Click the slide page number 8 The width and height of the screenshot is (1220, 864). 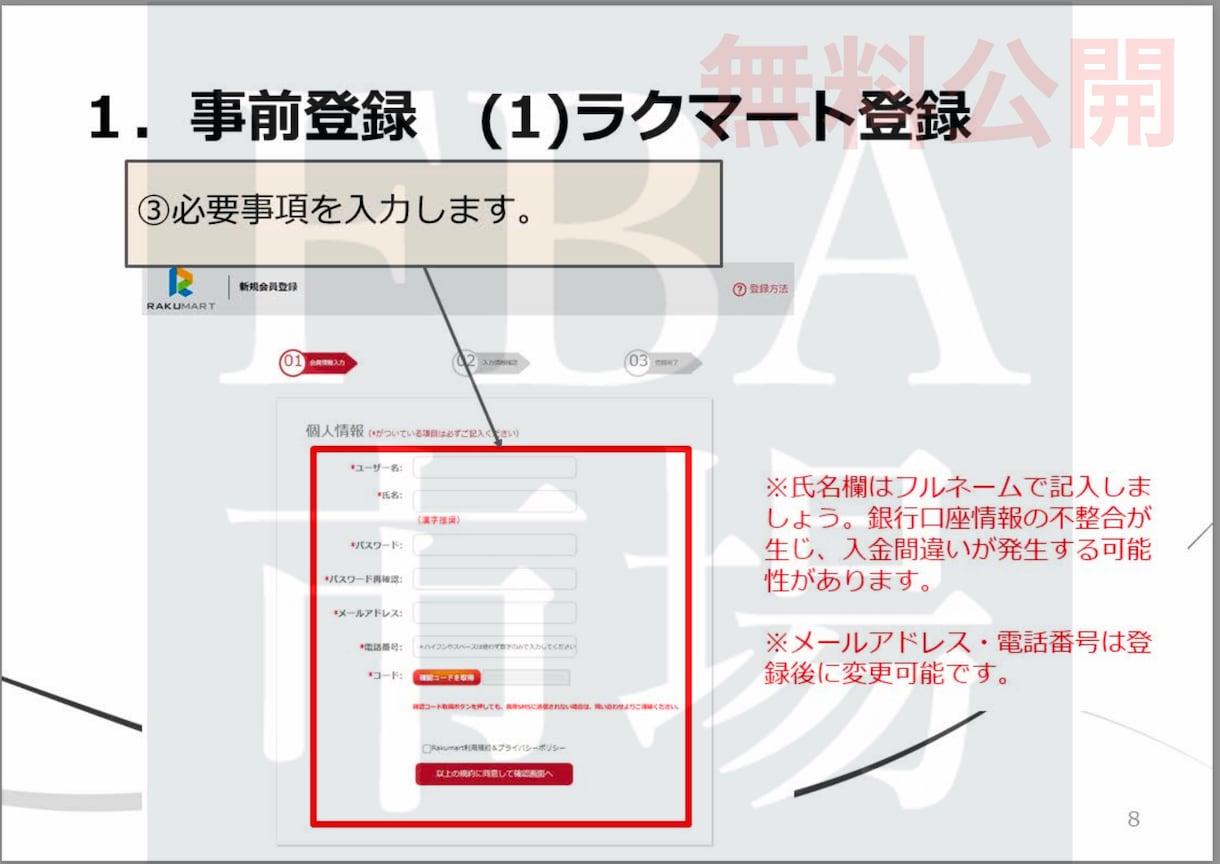pos(1133,820)
